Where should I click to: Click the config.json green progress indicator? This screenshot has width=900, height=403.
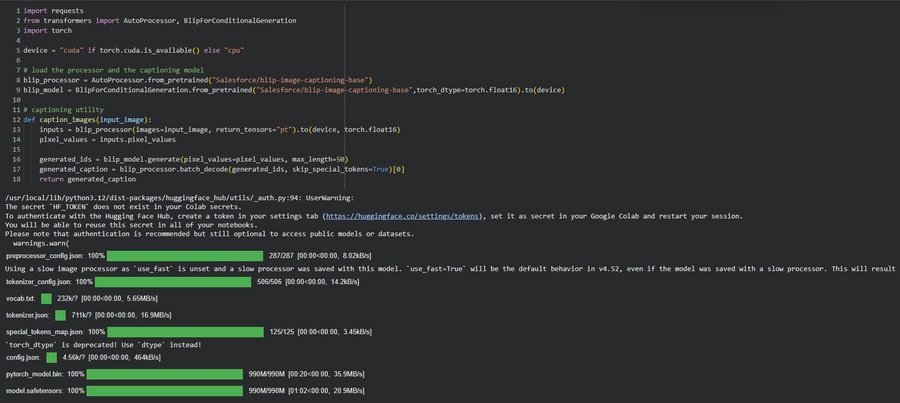(51, 357)
